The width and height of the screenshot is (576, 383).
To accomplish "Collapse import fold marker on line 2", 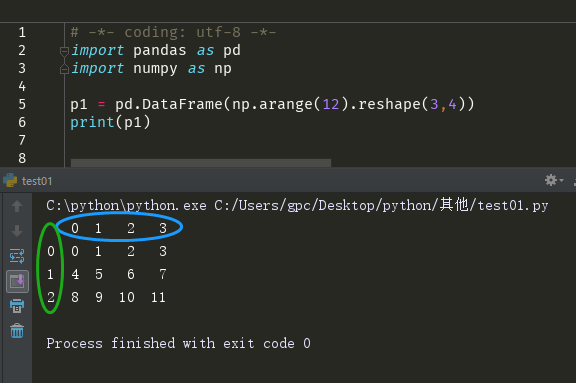I will coord(64,51).
